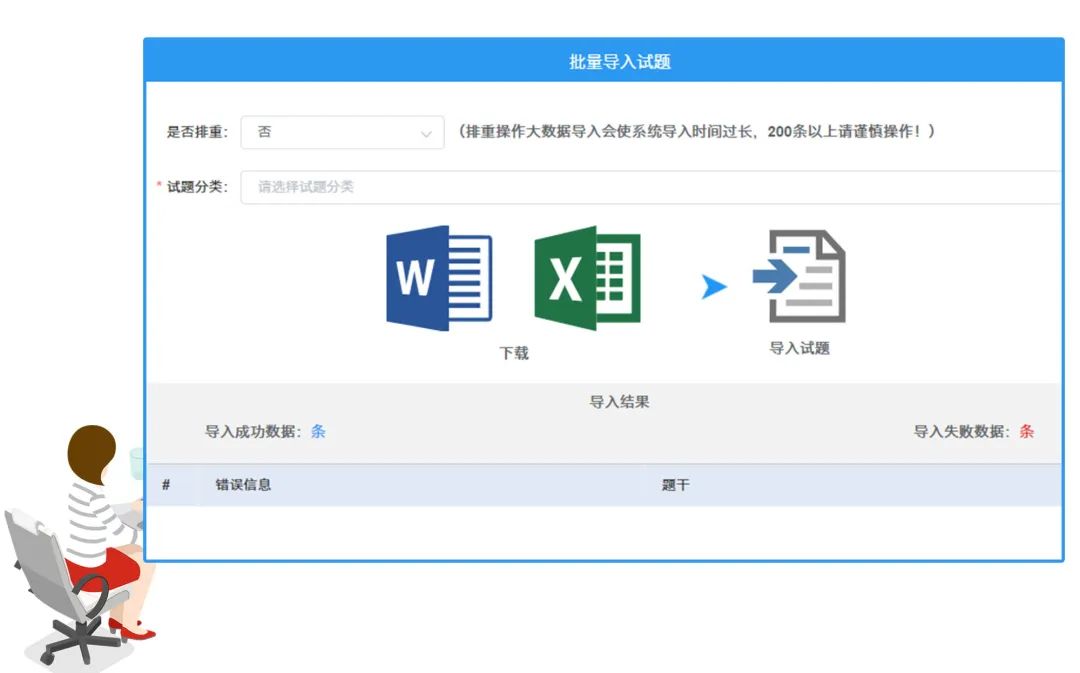
Task: Click the blue 条 success count
Action: tap(318, 432)
